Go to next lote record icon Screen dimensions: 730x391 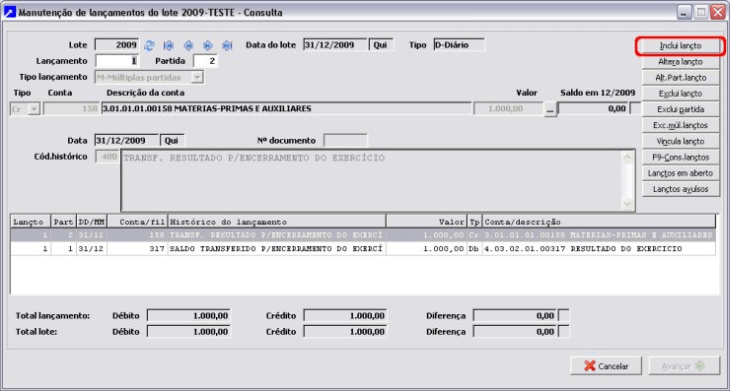[x=208, y=45]
